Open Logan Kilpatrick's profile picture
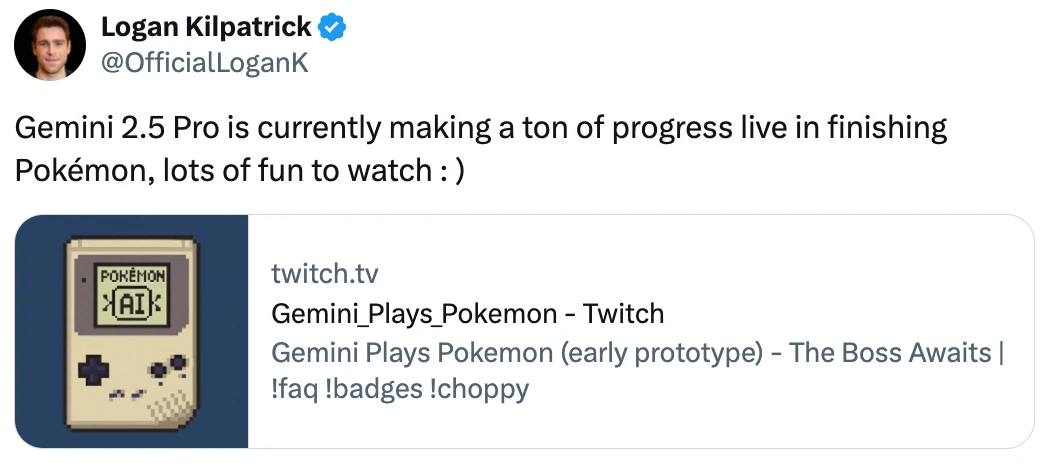The height and width of the screenshot is (468, 1048). point(50,45)
